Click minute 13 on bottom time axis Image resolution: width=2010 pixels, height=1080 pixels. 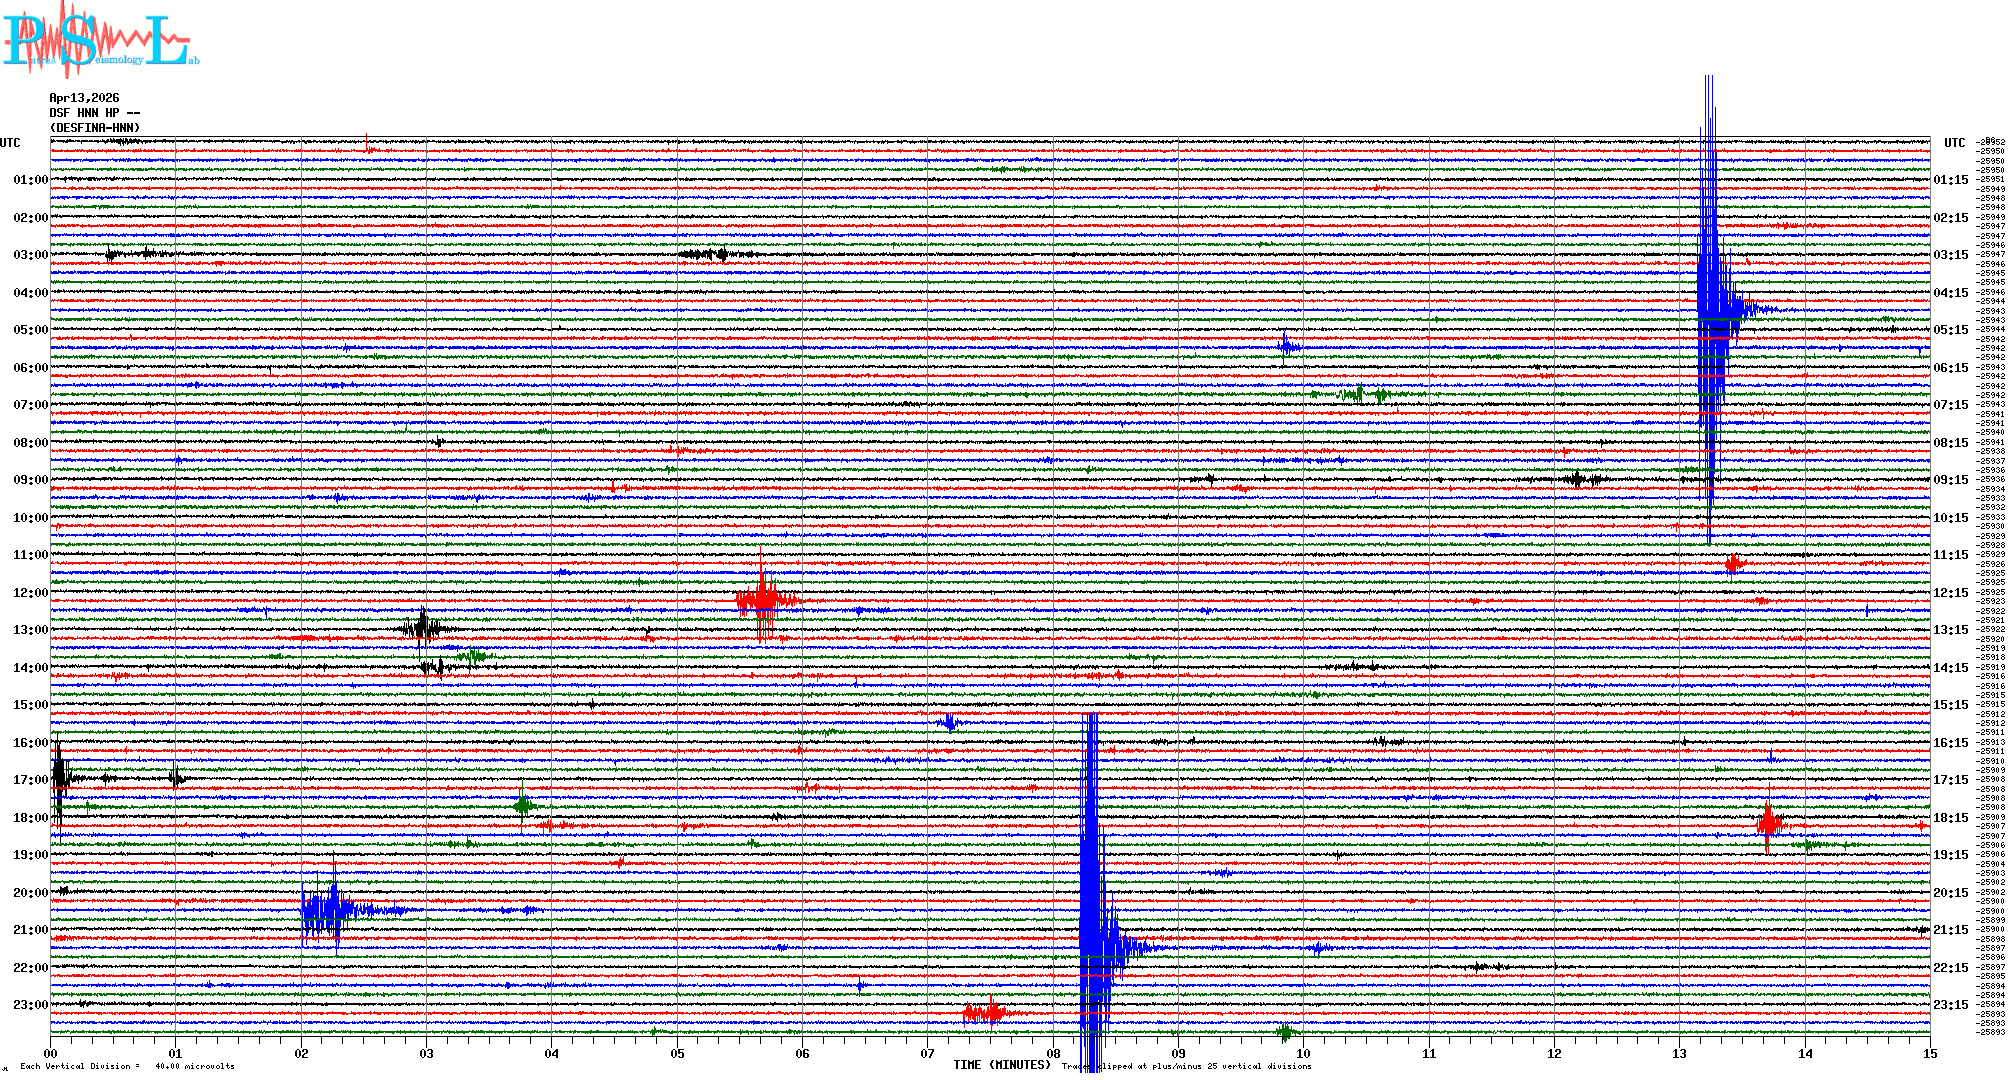tap(1679, 1053)
